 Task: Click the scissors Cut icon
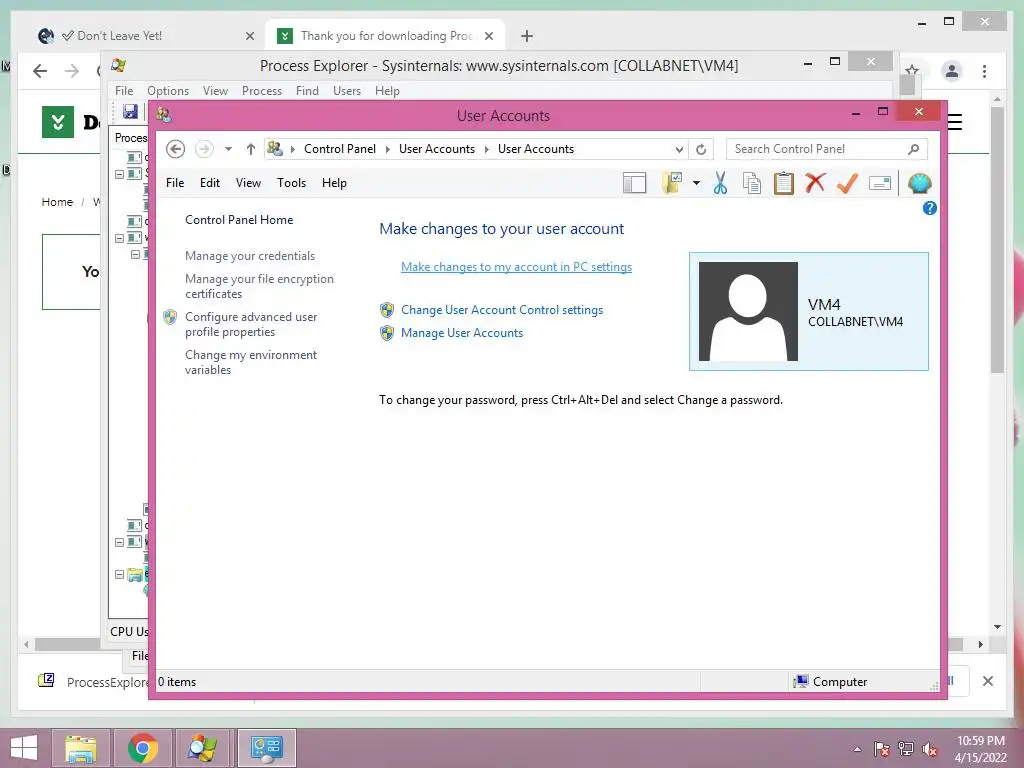point(720,184)
